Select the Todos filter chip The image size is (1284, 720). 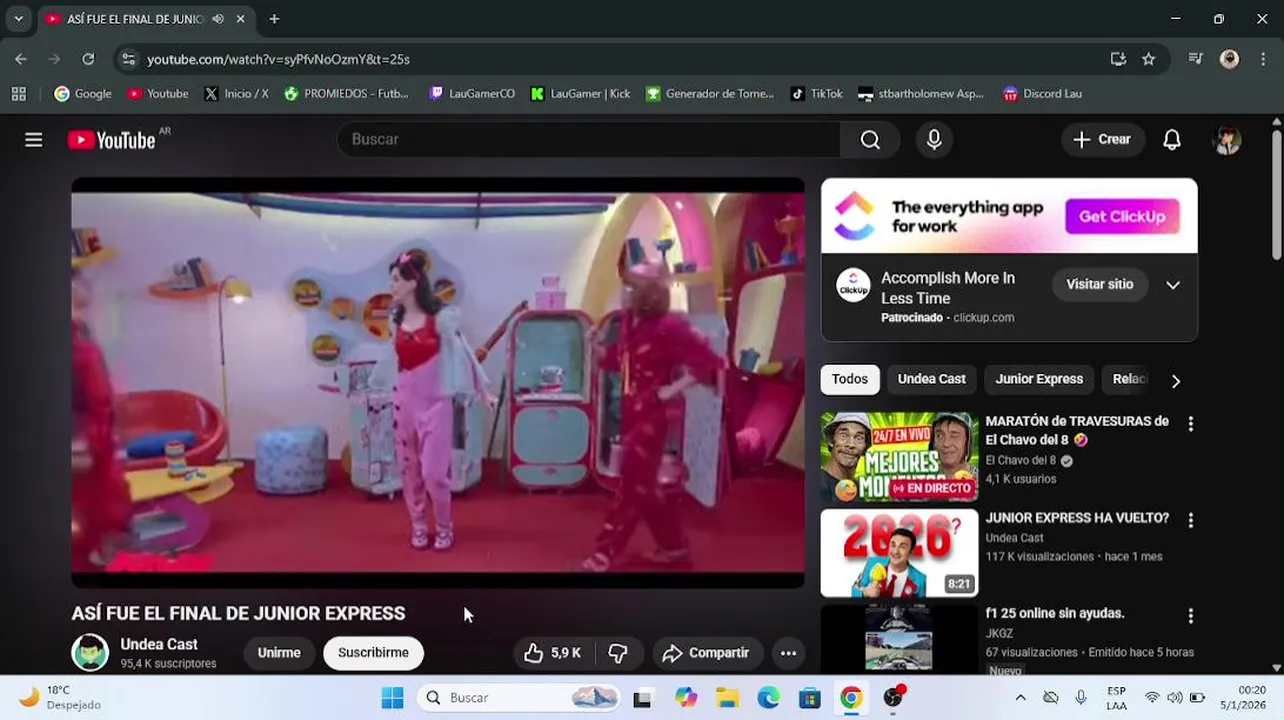(x=850, y=379)
